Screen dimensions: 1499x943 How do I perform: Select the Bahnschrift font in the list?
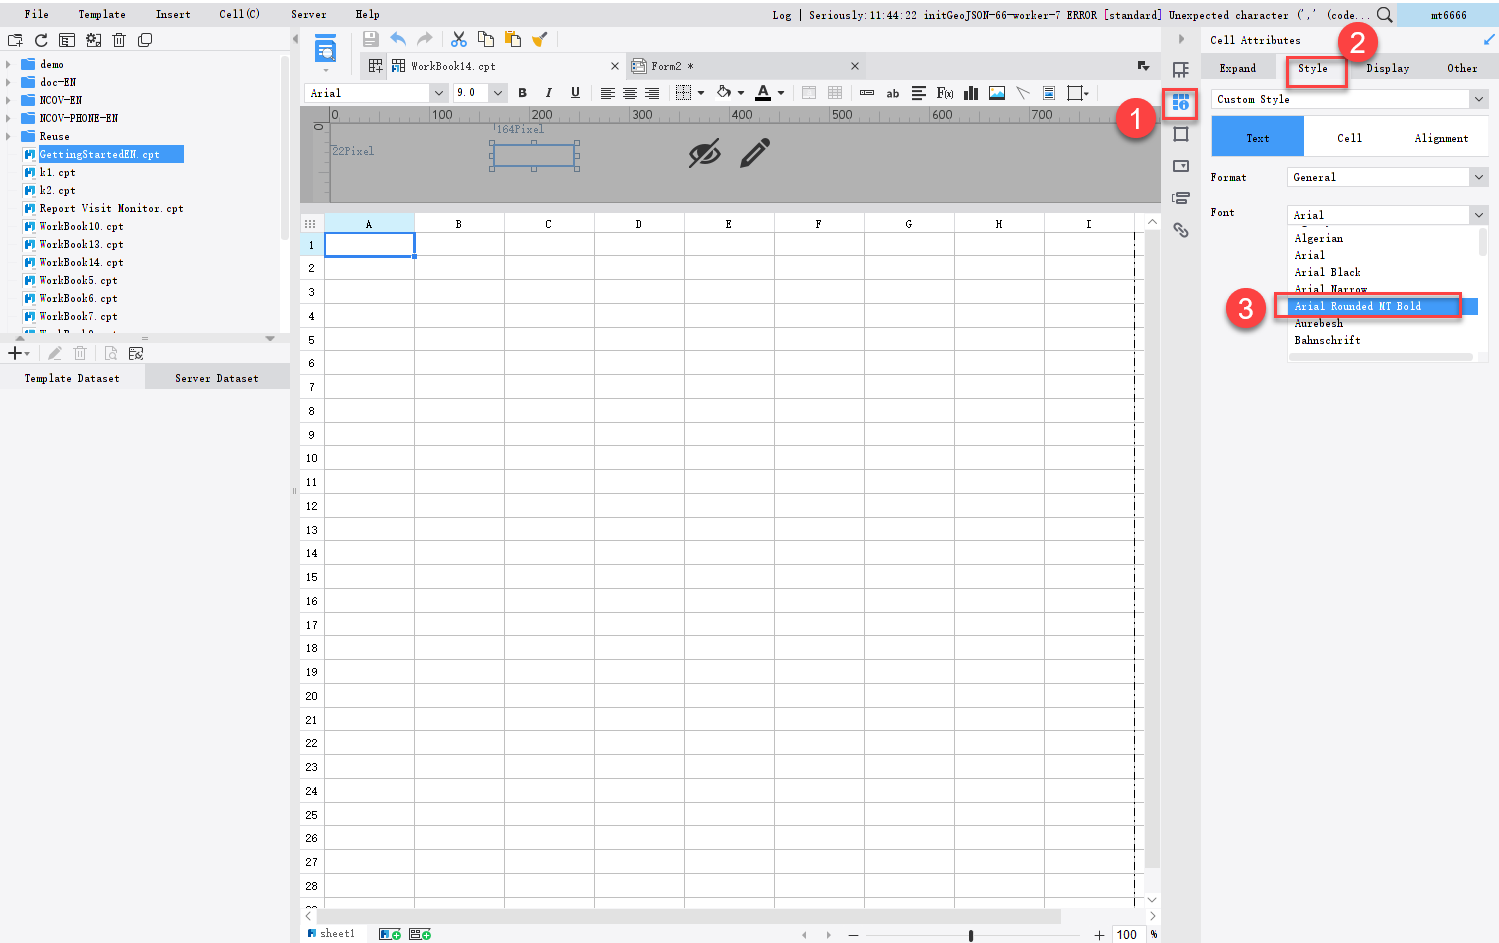[1327, 340]
